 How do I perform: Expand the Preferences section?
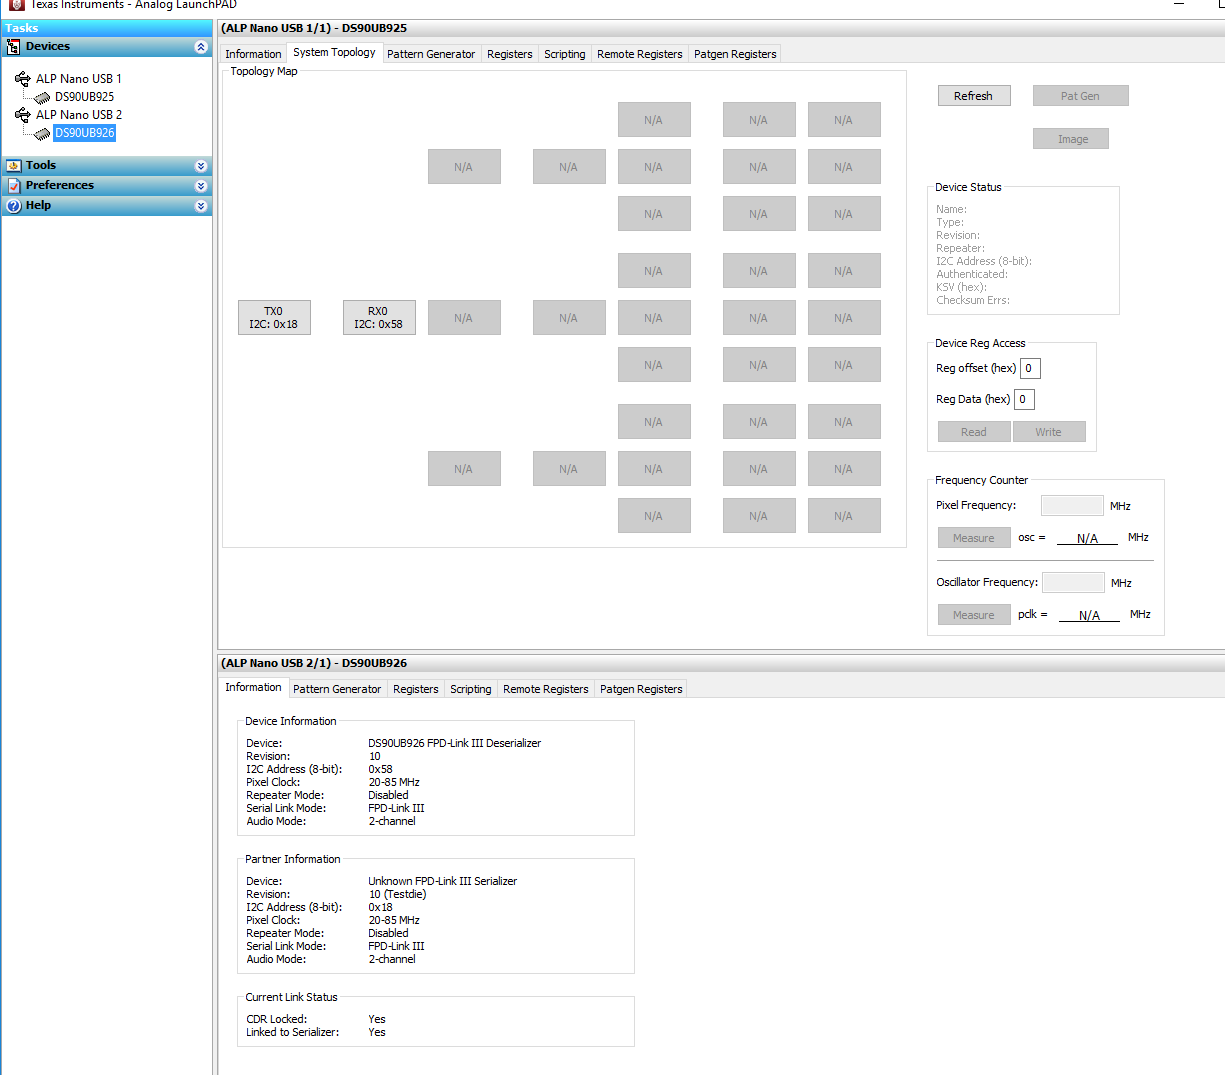click(200, 185)
